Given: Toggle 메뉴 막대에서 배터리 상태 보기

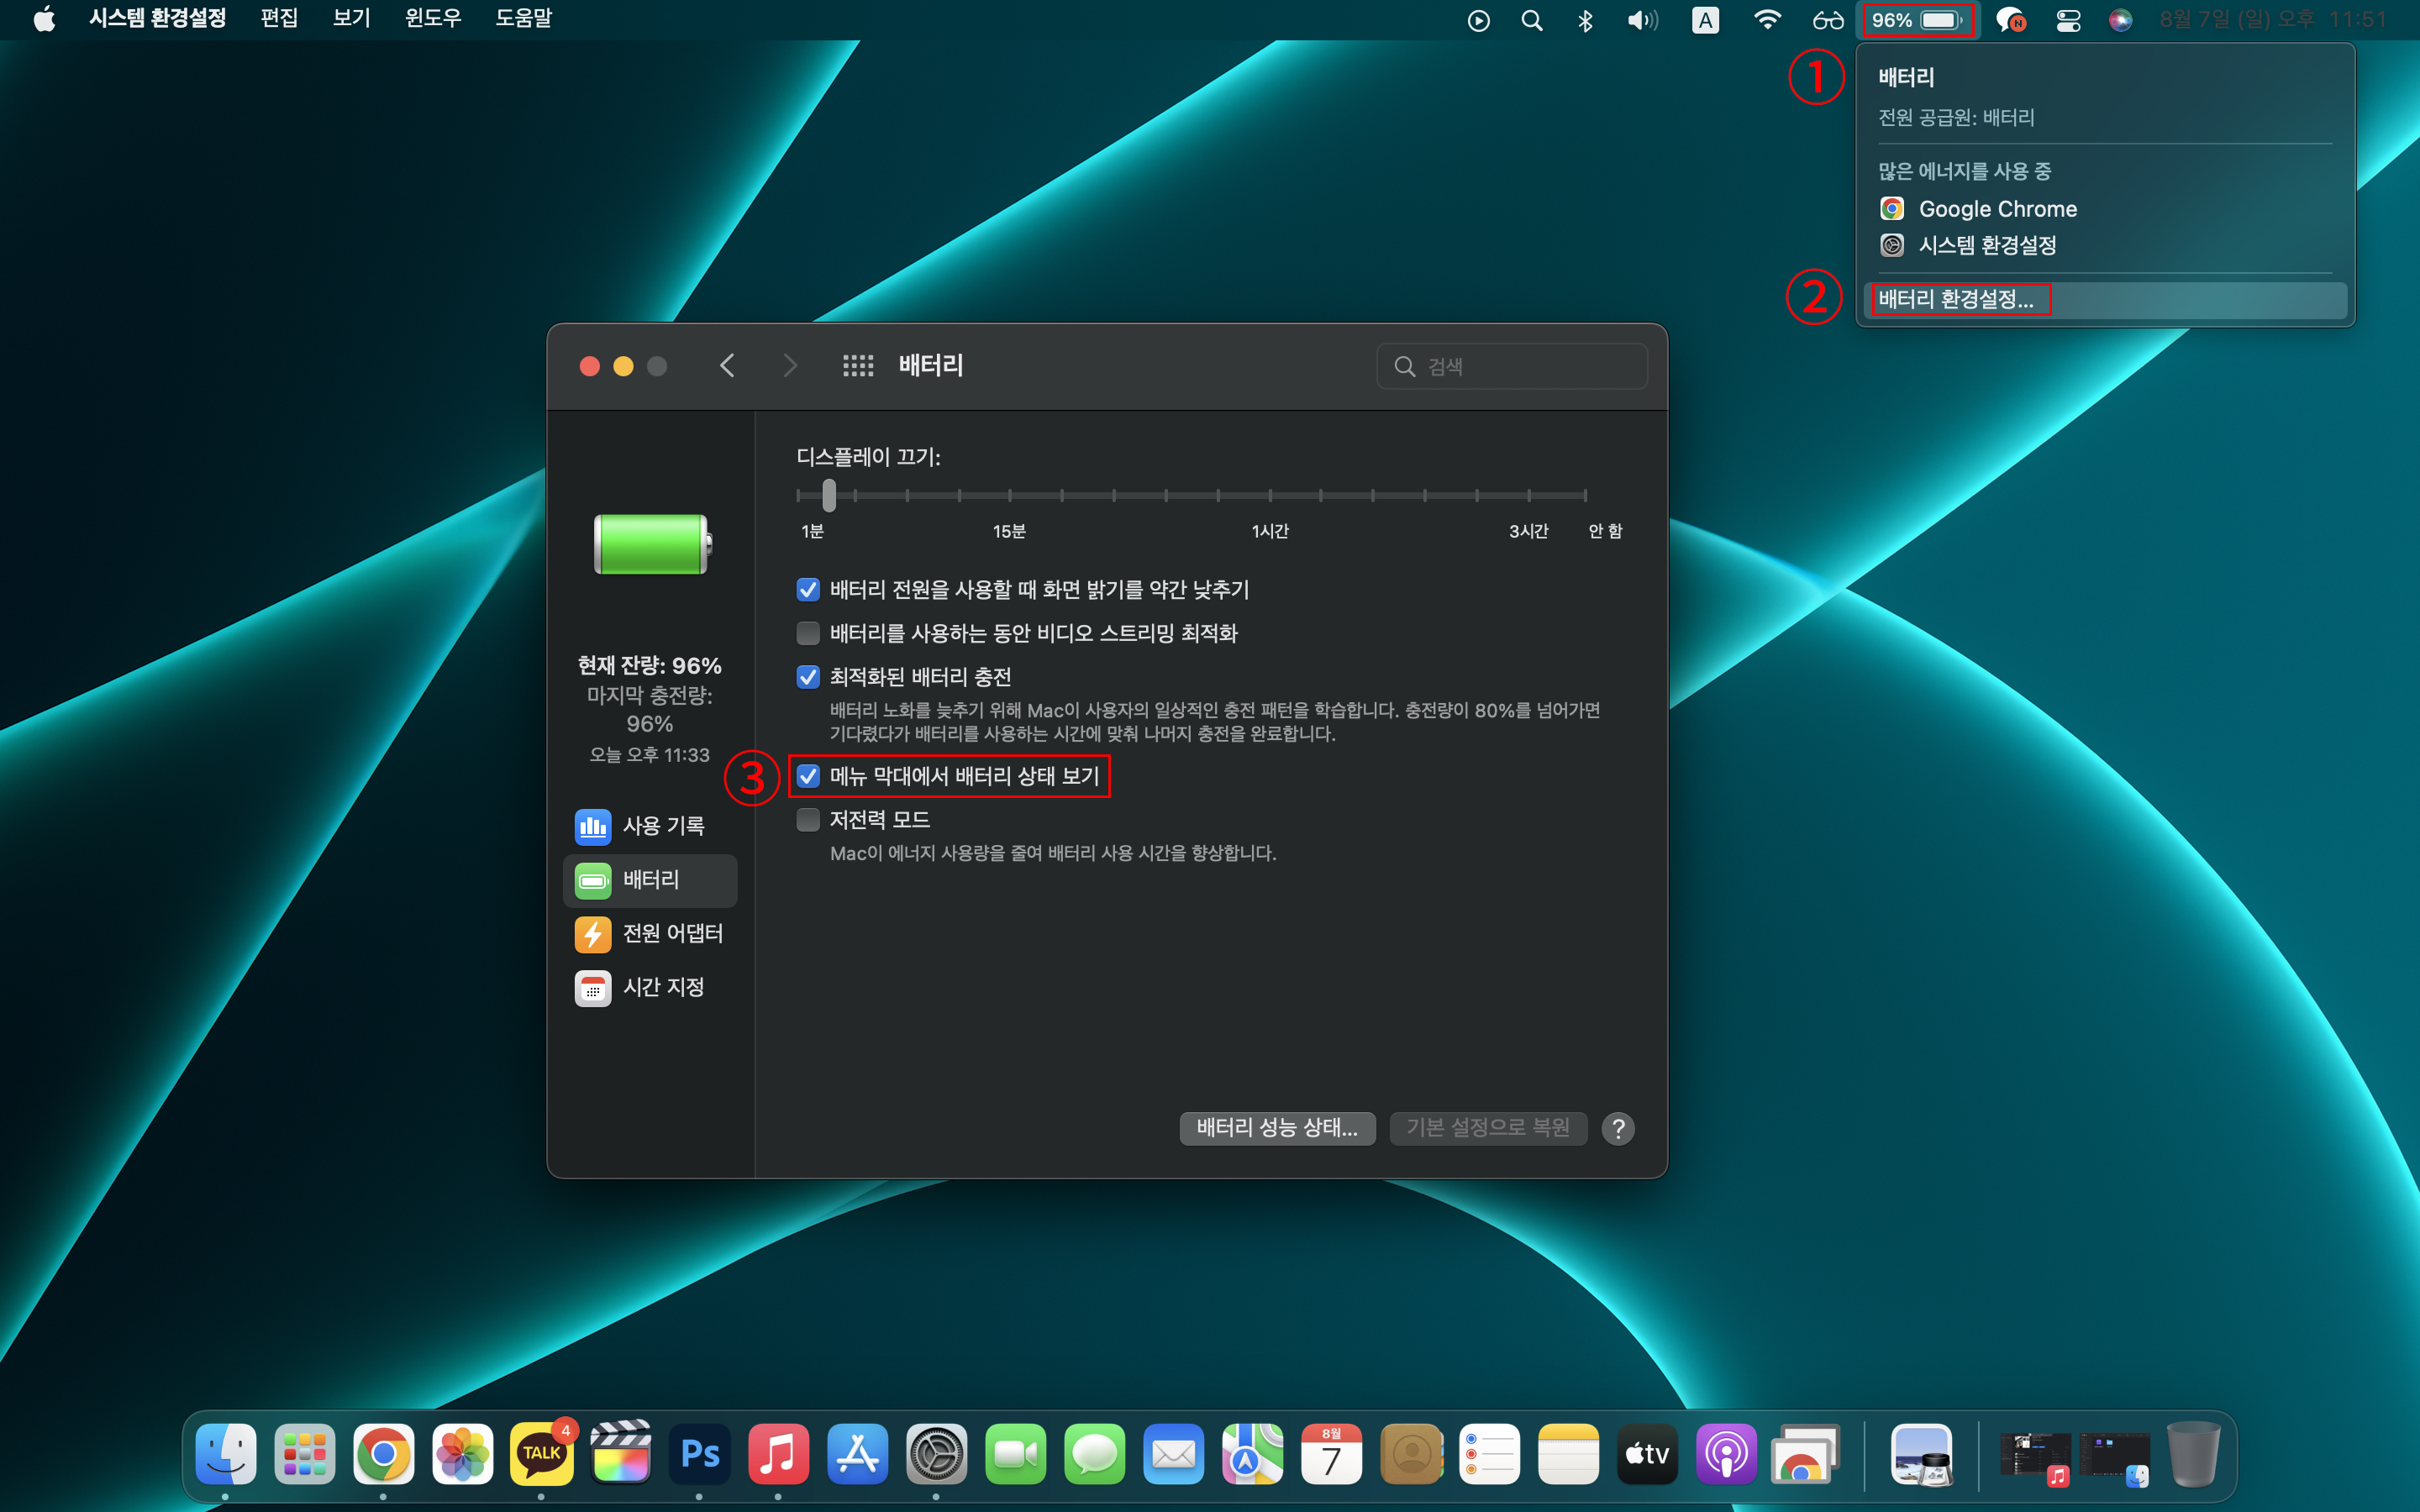Looking at the screenshot, I should pyautogui.click(x=808, y=776).
